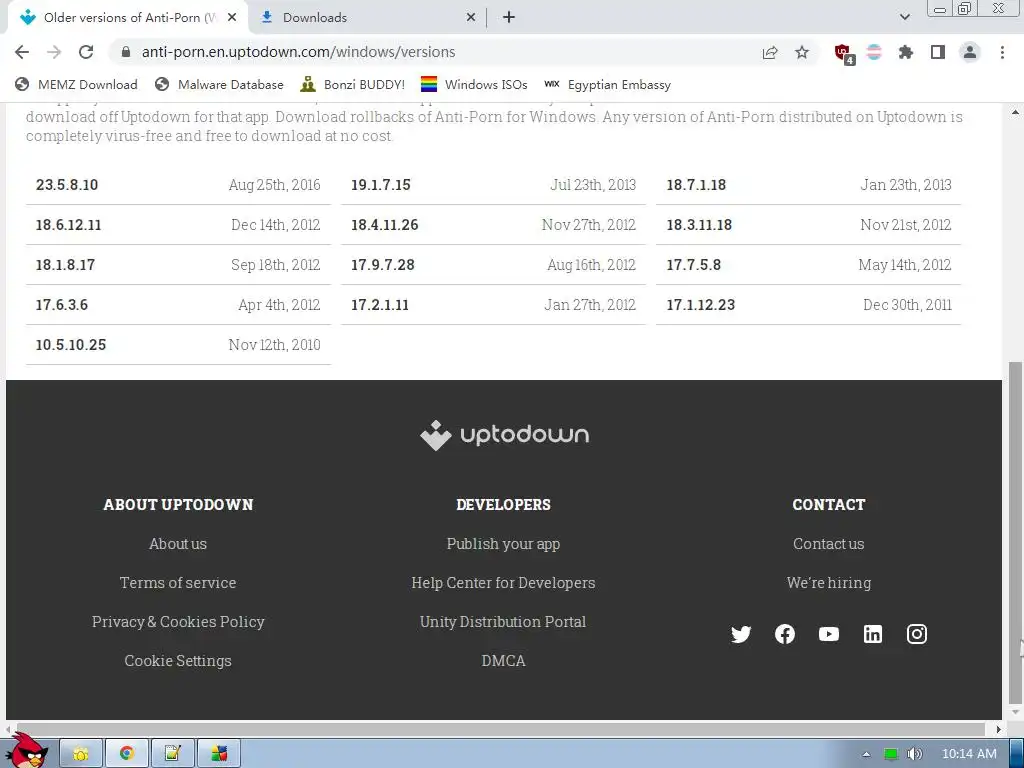The image size is (1024, 768).
Task: Open Terms of service link
Action: coord(178,583)
